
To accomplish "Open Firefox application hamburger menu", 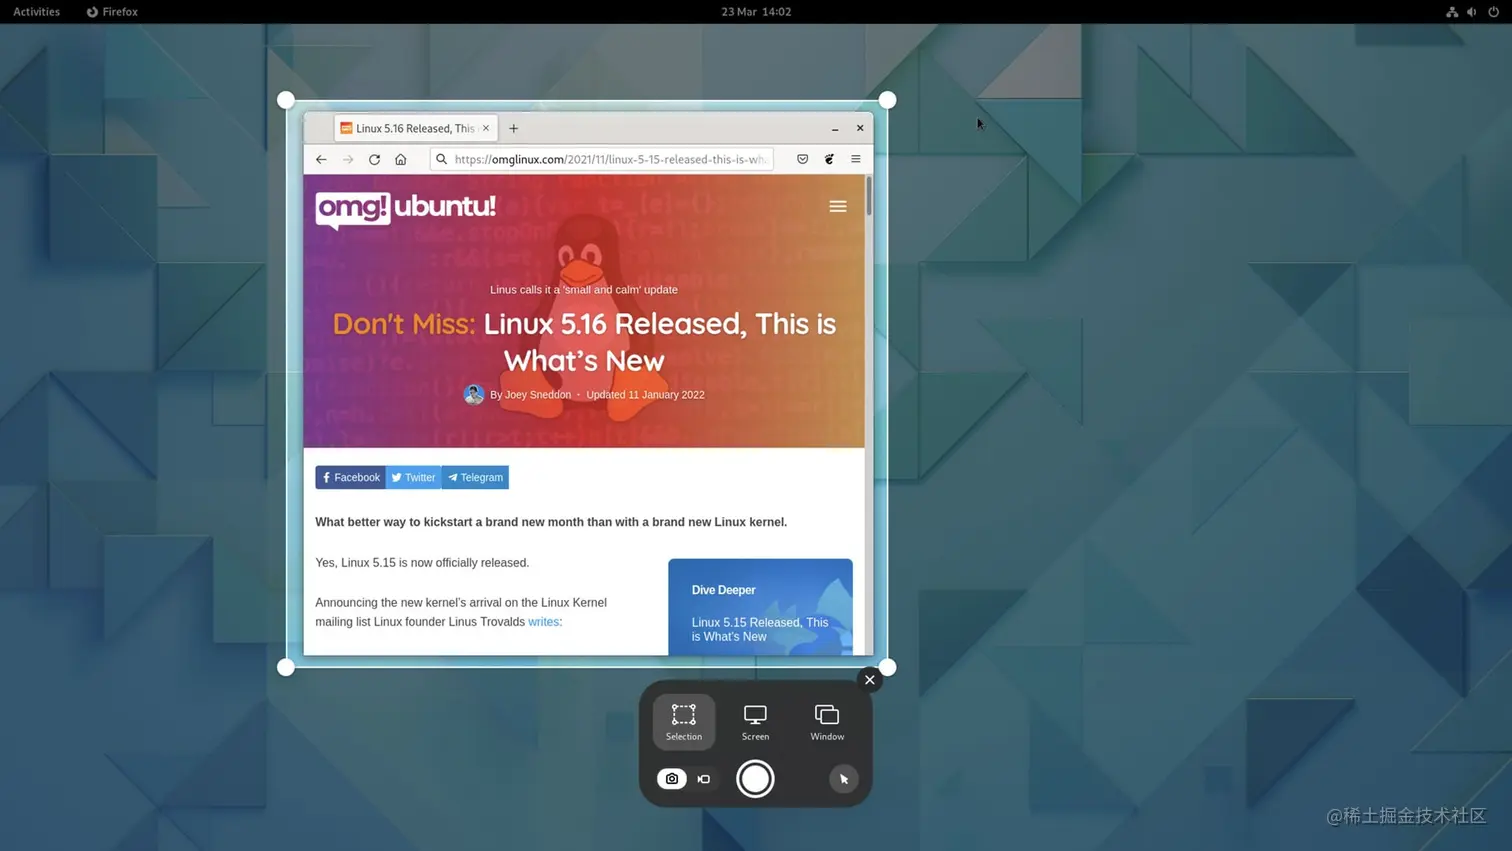I will click(856, 159).
